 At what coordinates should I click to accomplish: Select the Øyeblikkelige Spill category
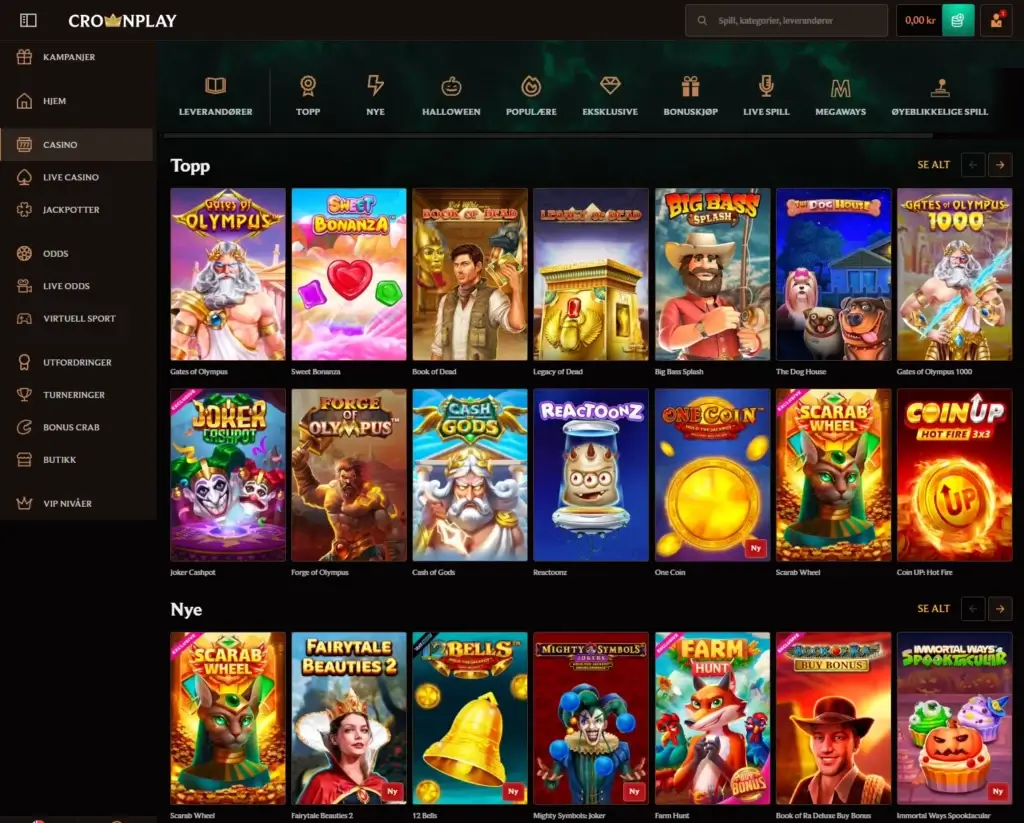(940, 96)
